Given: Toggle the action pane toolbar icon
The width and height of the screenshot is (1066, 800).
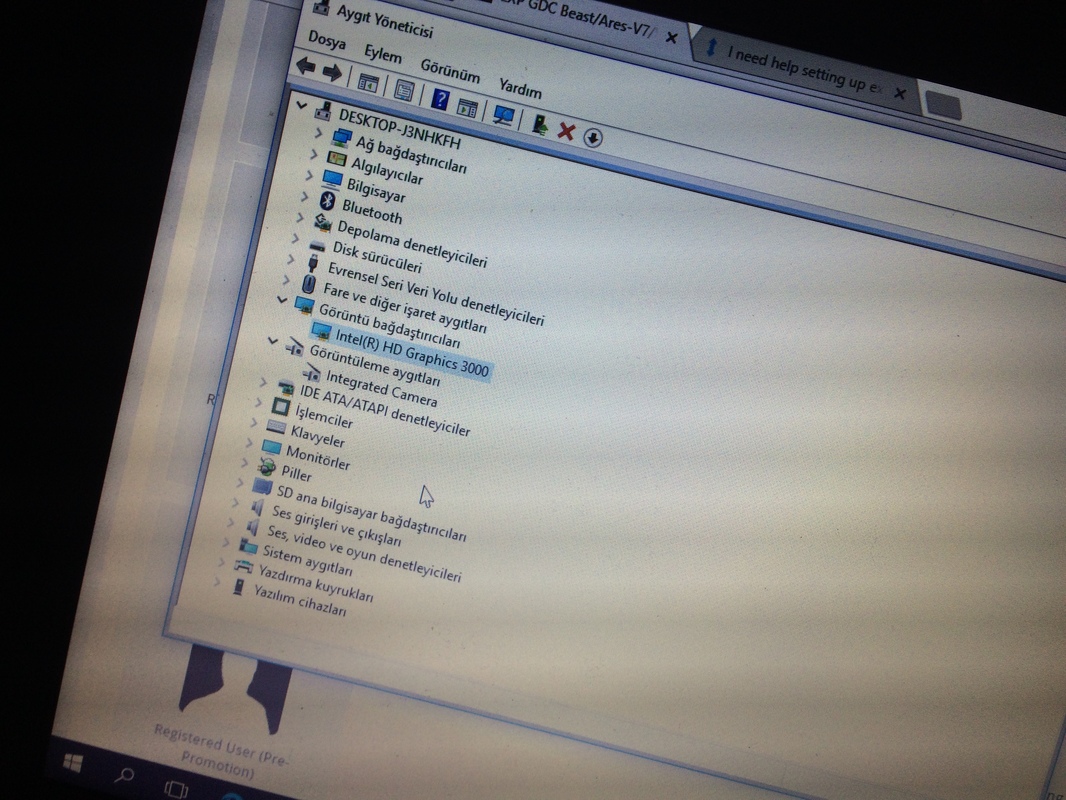Looking at the screenshot, I should (x=467, y=107).
